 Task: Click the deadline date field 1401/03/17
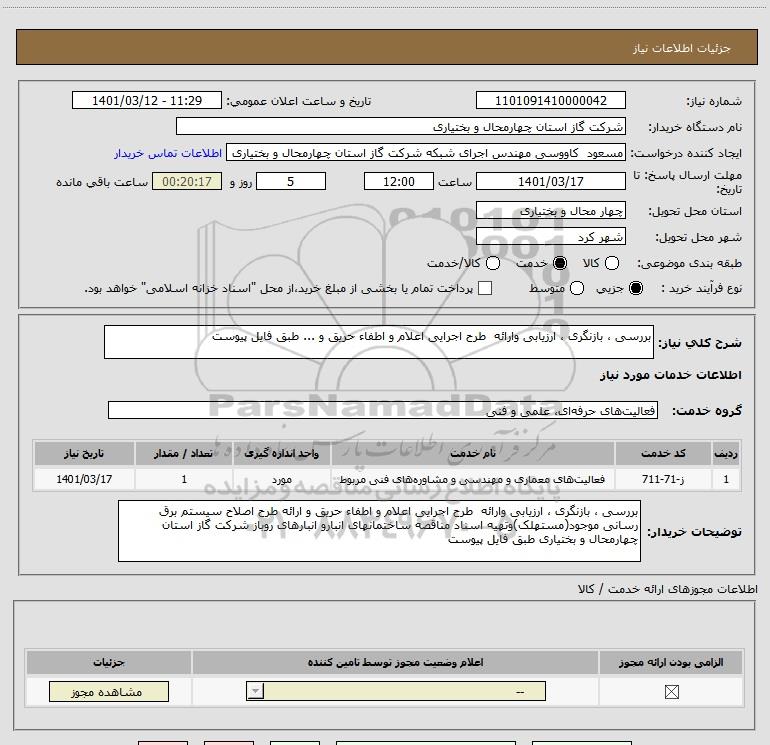[550, 181]
